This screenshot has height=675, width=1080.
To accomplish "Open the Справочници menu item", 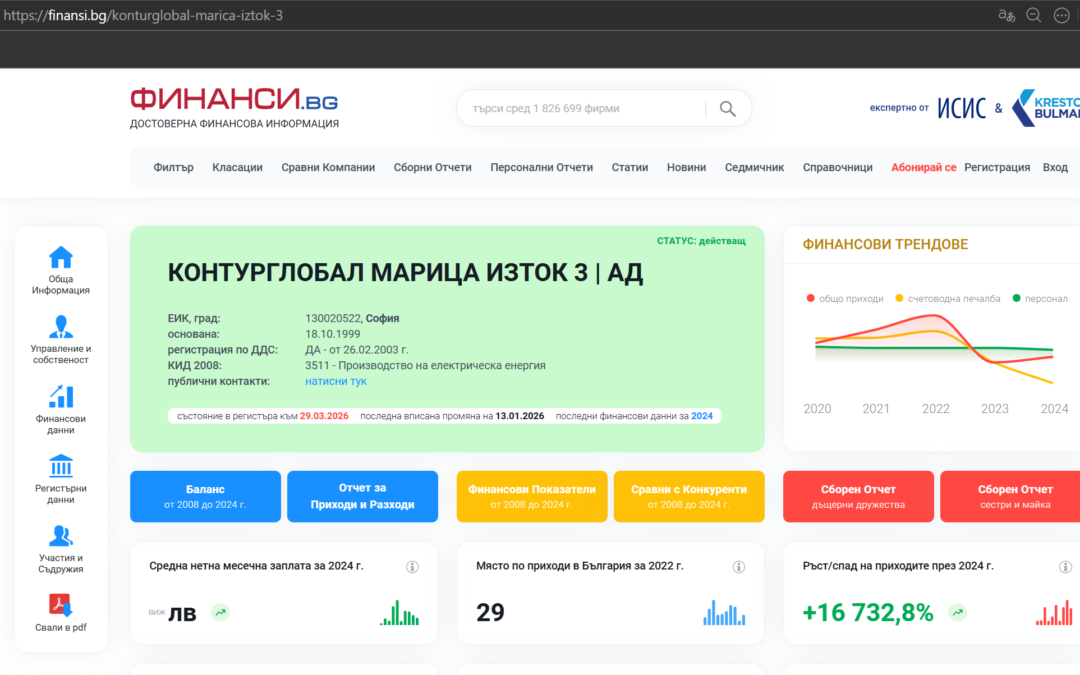I will [x=838, y=167].
